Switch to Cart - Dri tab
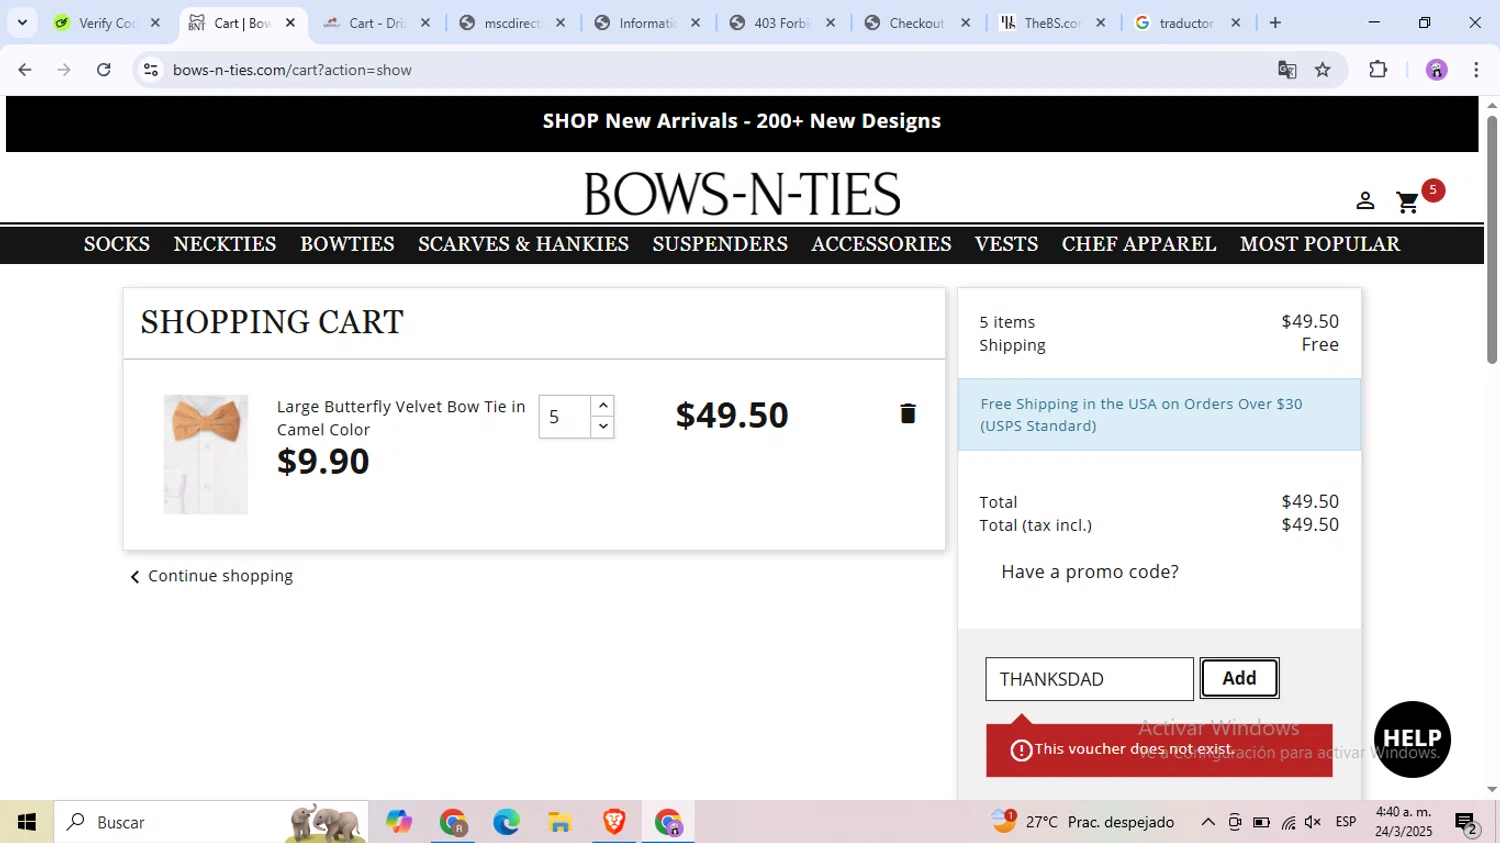The width and height of the screenshot is (1500, 843). 378,23
